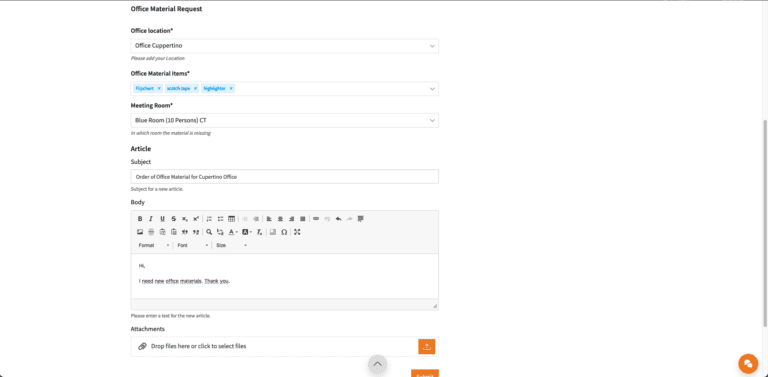Remove the Flipchart tag
Image resolution: width=768 pixels, height=377 pixels.
coord(159,89)
